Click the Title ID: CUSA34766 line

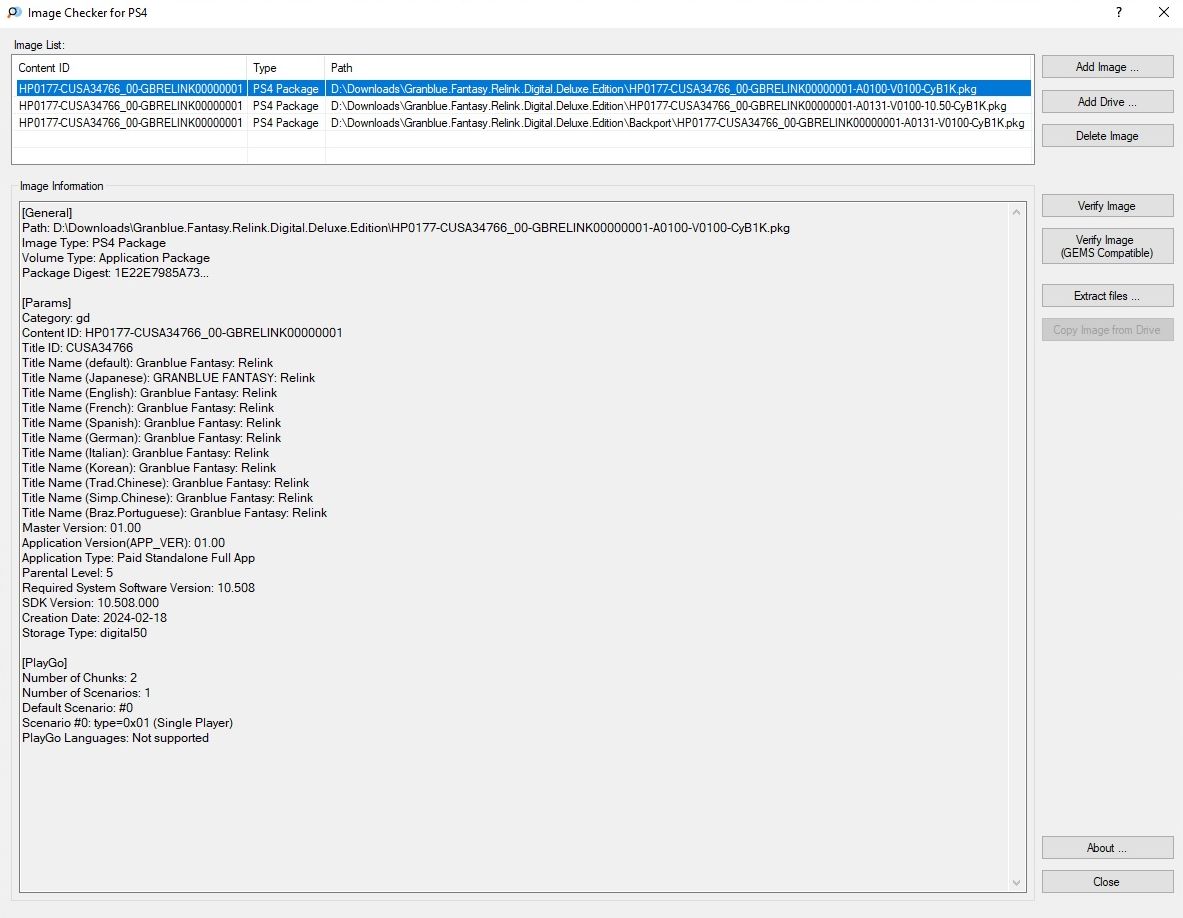[x=78, y=348]
